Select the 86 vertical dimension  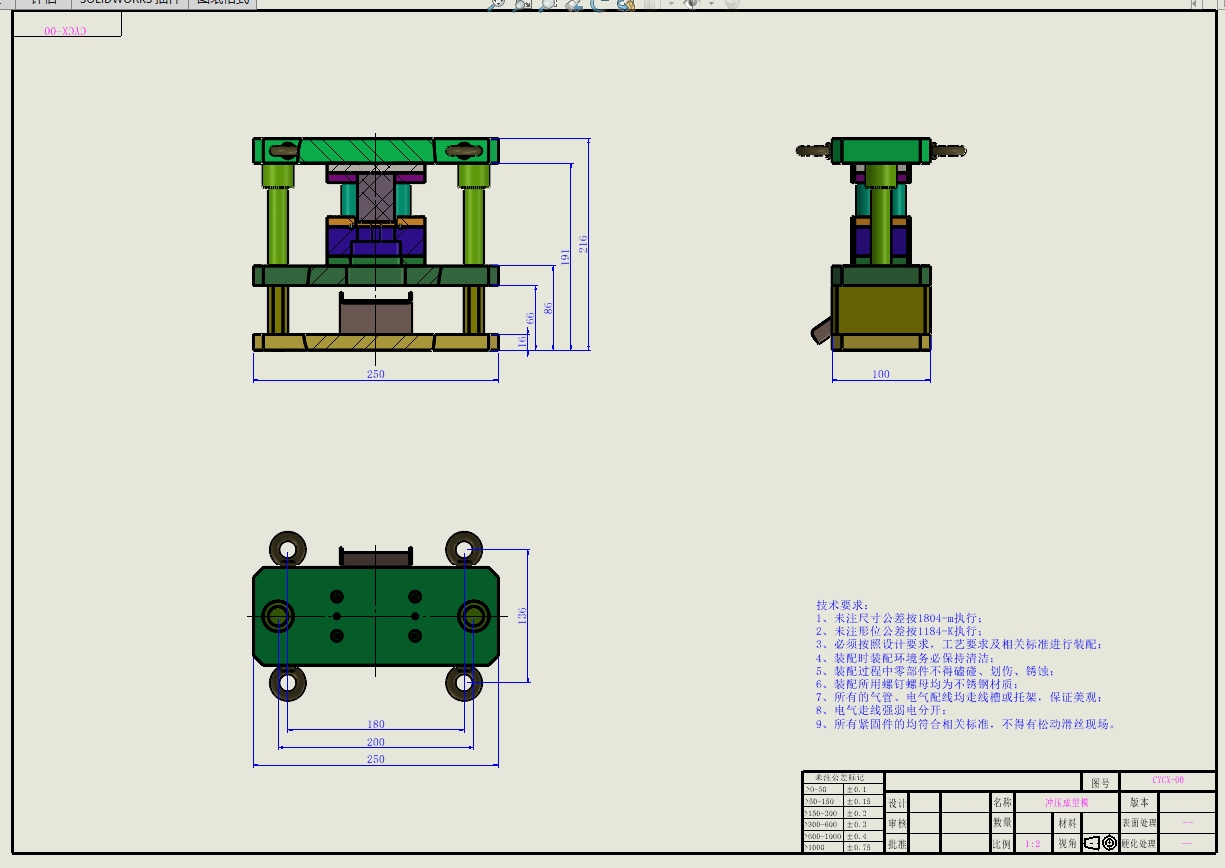(x=548, y=308)
